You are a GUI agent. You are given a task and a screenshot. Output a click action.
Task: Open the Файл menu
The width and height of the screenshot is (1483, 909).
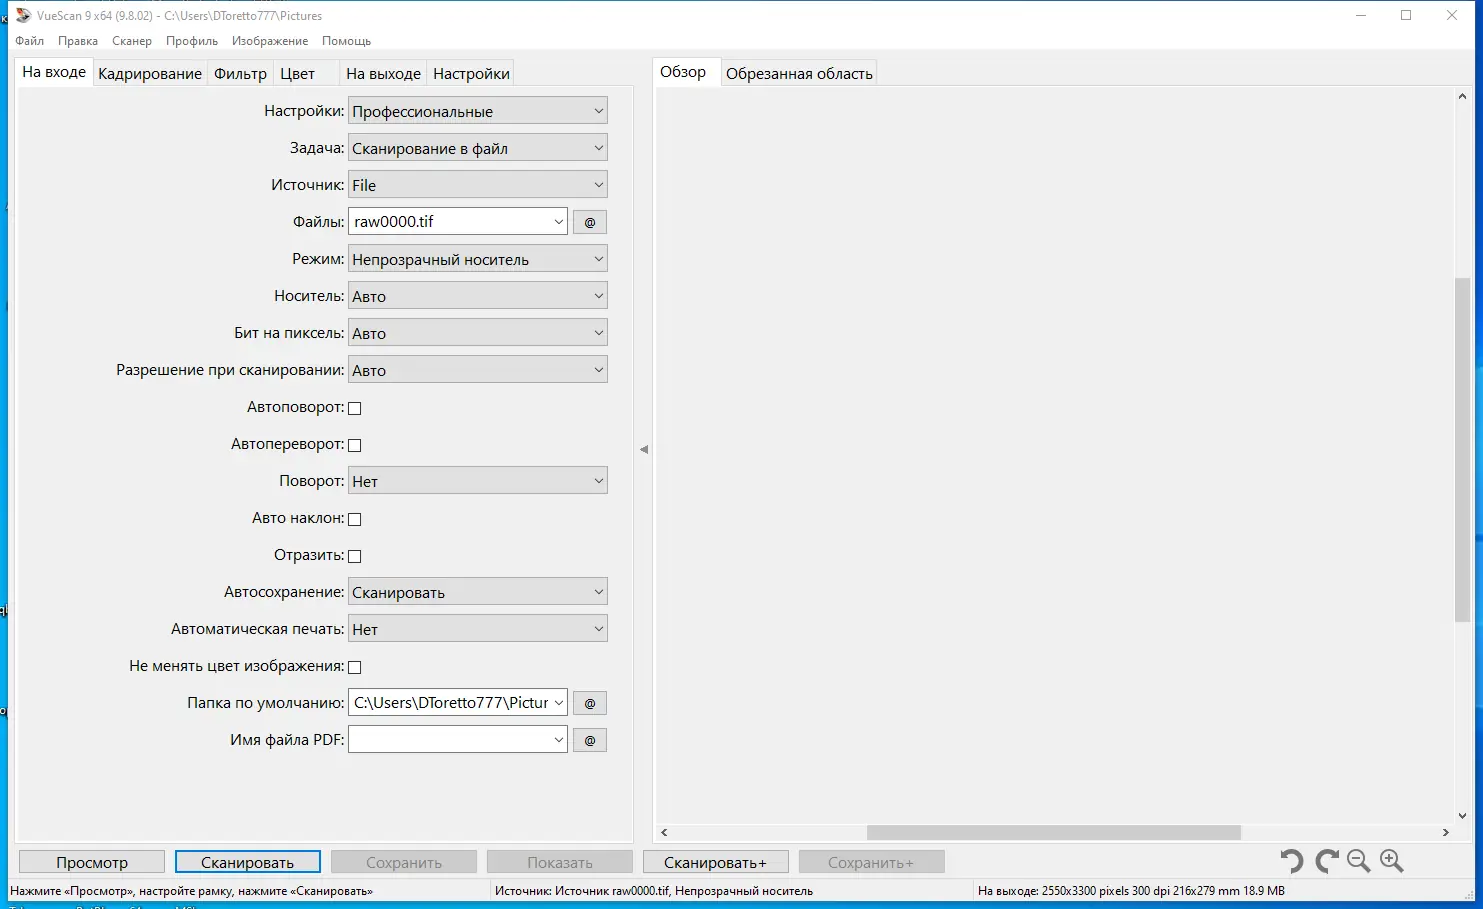click(30, 41)
